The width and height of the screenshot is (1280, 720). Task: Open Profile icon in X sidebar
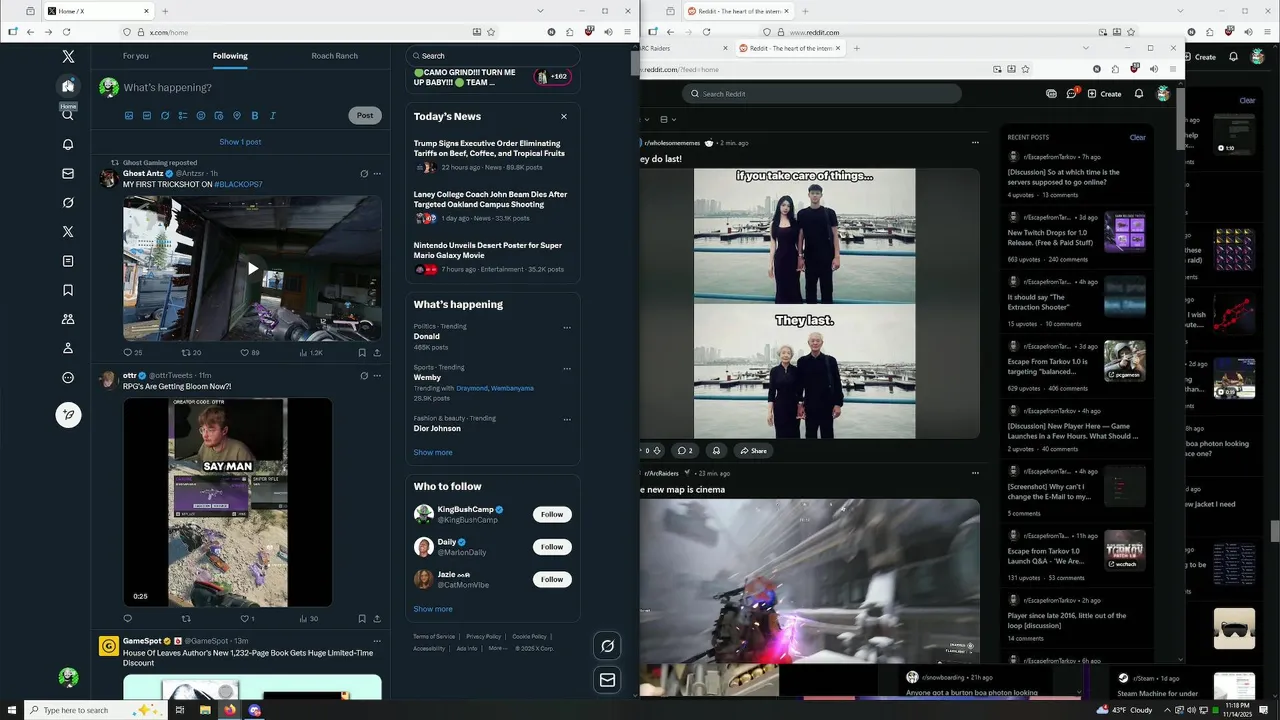click(68, 348)
